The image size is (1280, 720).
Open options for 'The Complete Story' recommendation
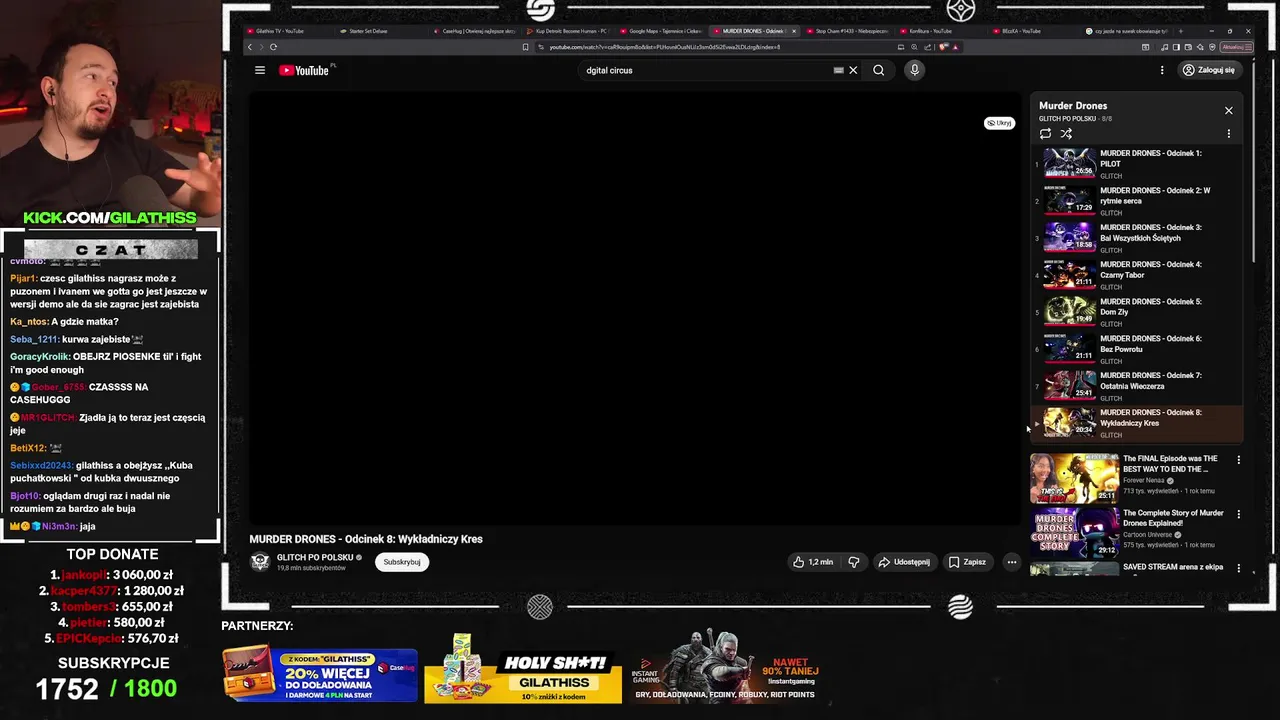[1239, 514]
